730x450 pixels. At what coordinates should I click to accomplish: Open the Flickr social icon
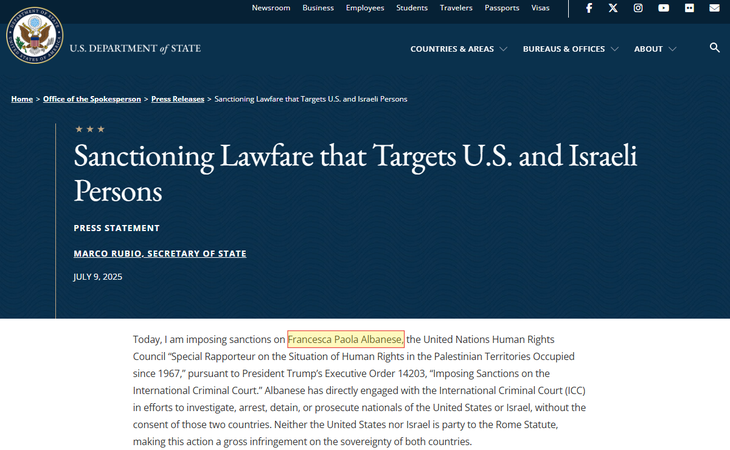(x=689, y=8)
